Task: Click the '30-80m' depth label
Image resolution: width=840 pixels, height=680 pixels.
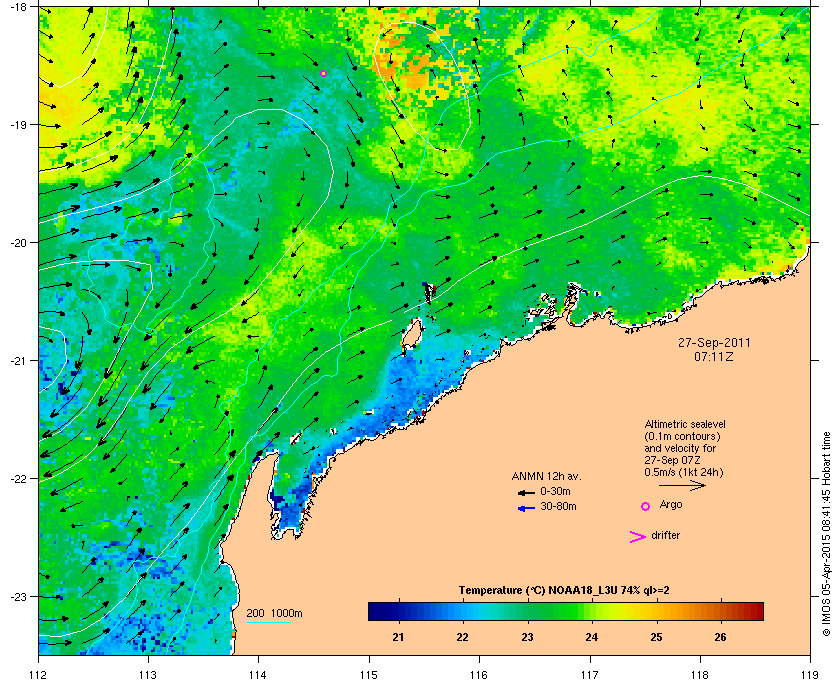Action: pos(558,506)
